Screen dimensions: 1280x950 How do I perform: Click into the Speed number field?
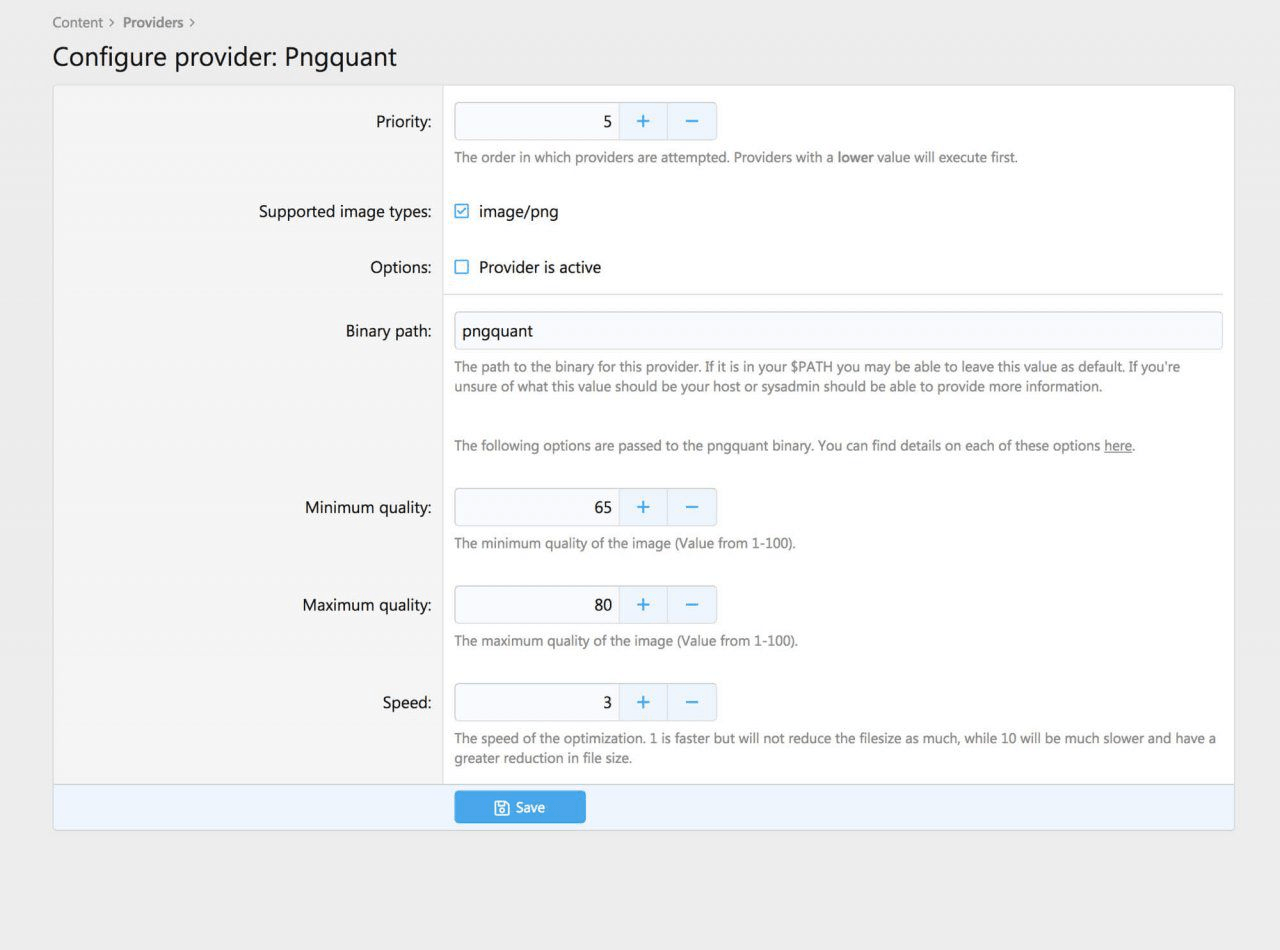coord(537,702)
